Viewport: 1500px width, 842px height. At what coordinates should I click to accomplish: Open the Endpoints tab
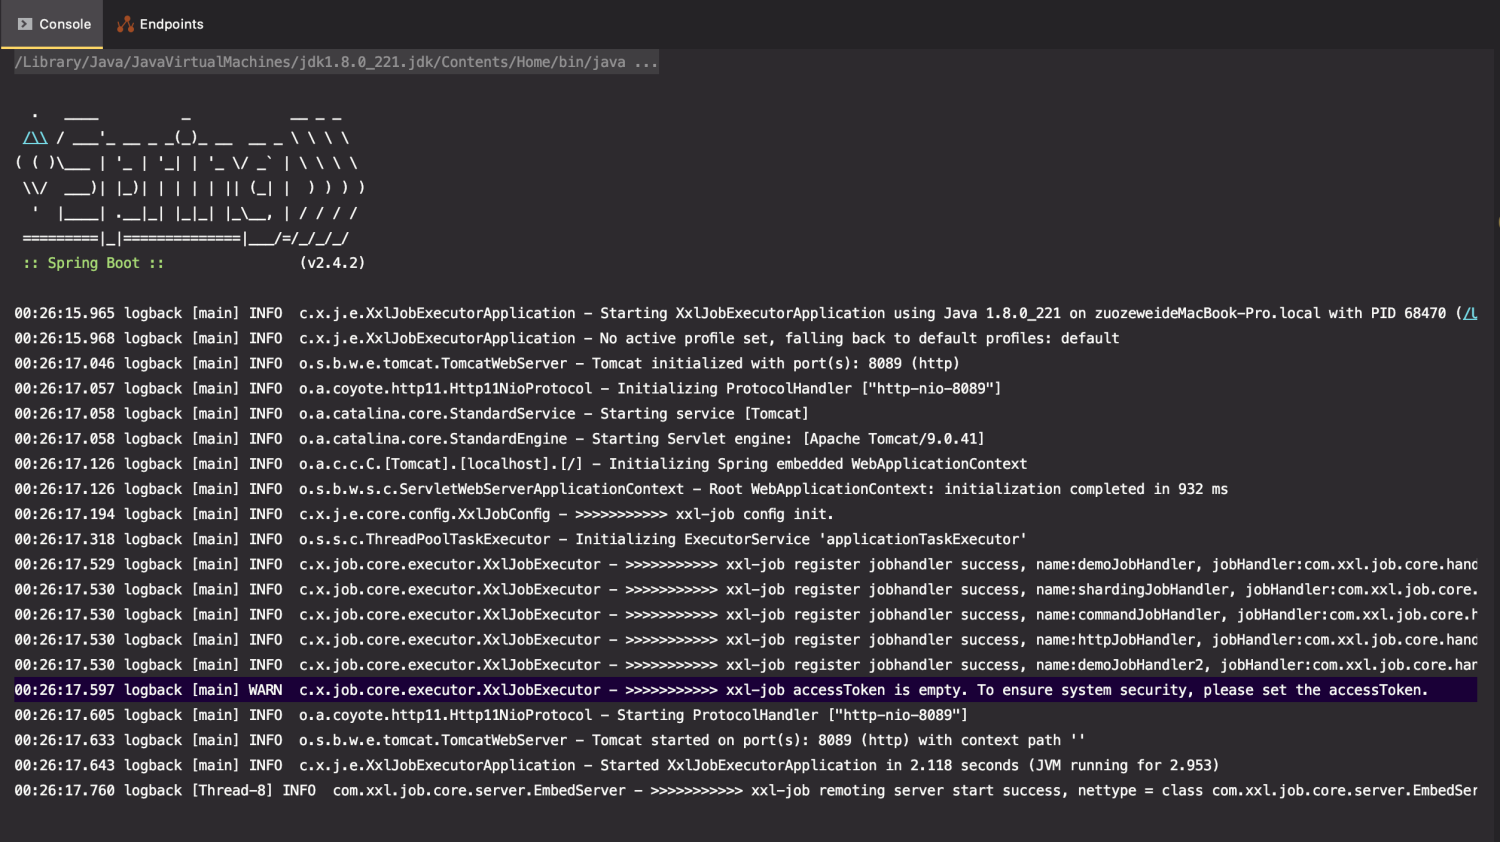[x=160, y=24]
